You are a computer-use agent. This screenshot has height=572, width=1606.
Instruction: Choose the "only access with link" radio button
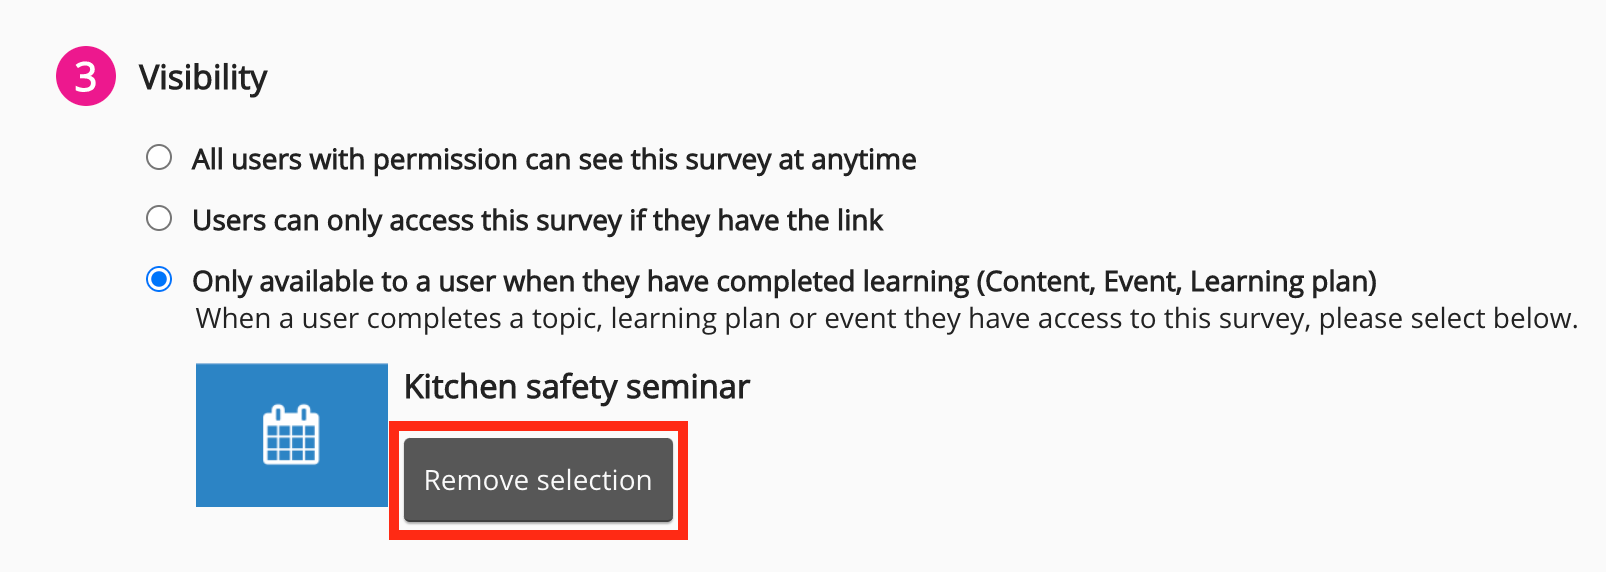[159, 219]
